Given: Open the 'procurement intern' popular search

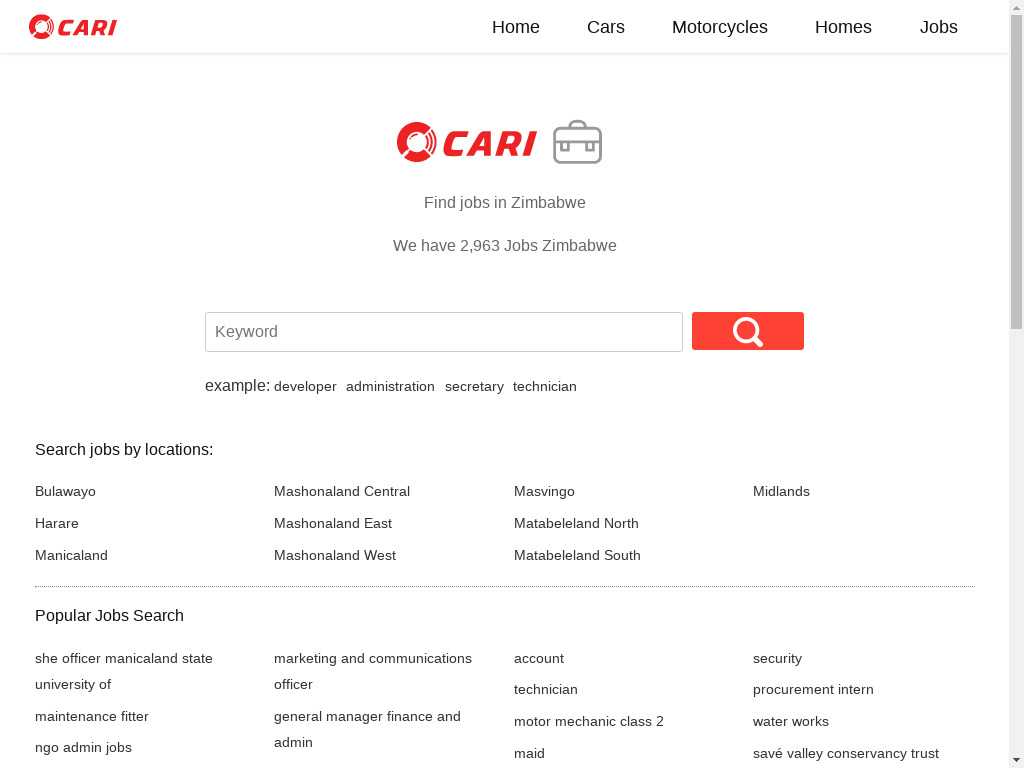Looking at the screenshot, I should tap(813, 690).
